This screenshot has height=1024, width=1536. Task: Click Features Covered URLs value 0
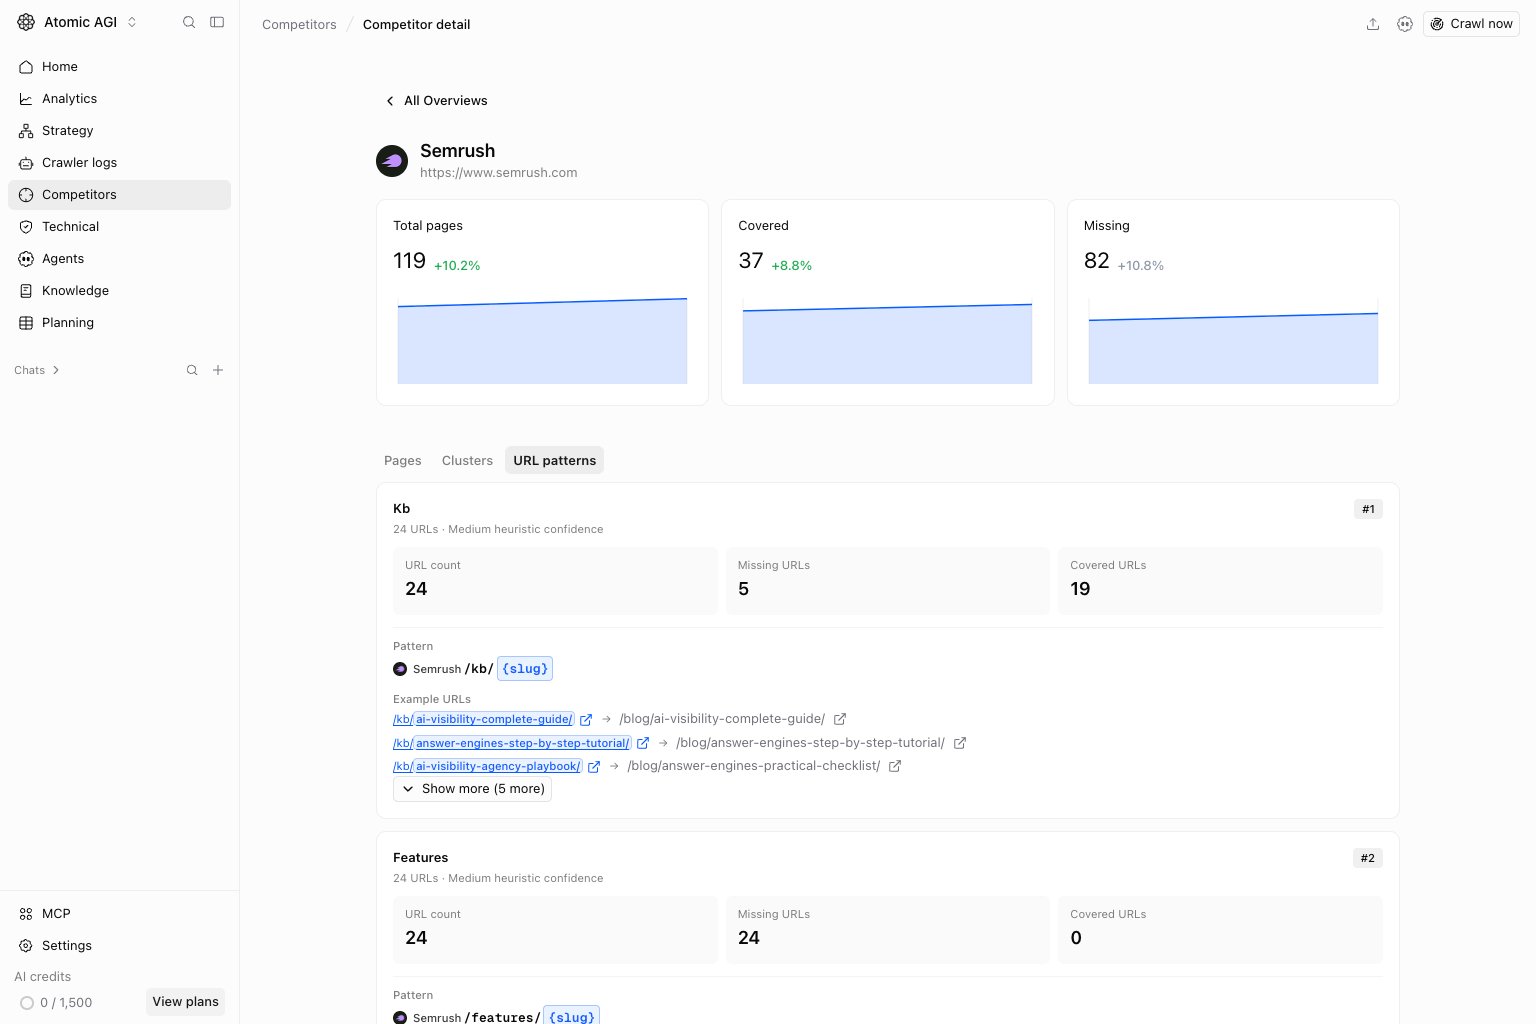[1076, 938]
